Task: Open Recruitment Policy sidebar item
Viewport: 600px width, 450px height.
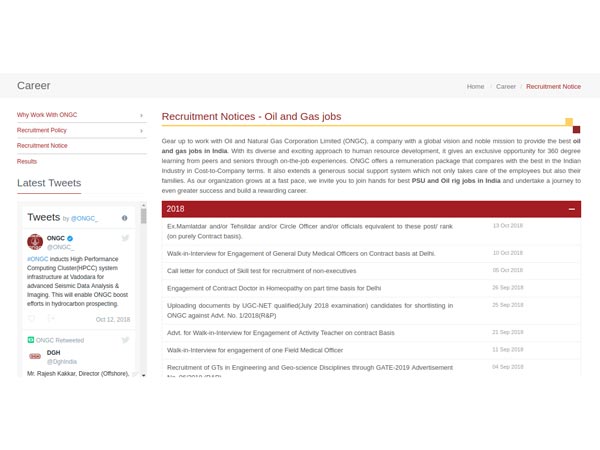Action: point(42,130)
